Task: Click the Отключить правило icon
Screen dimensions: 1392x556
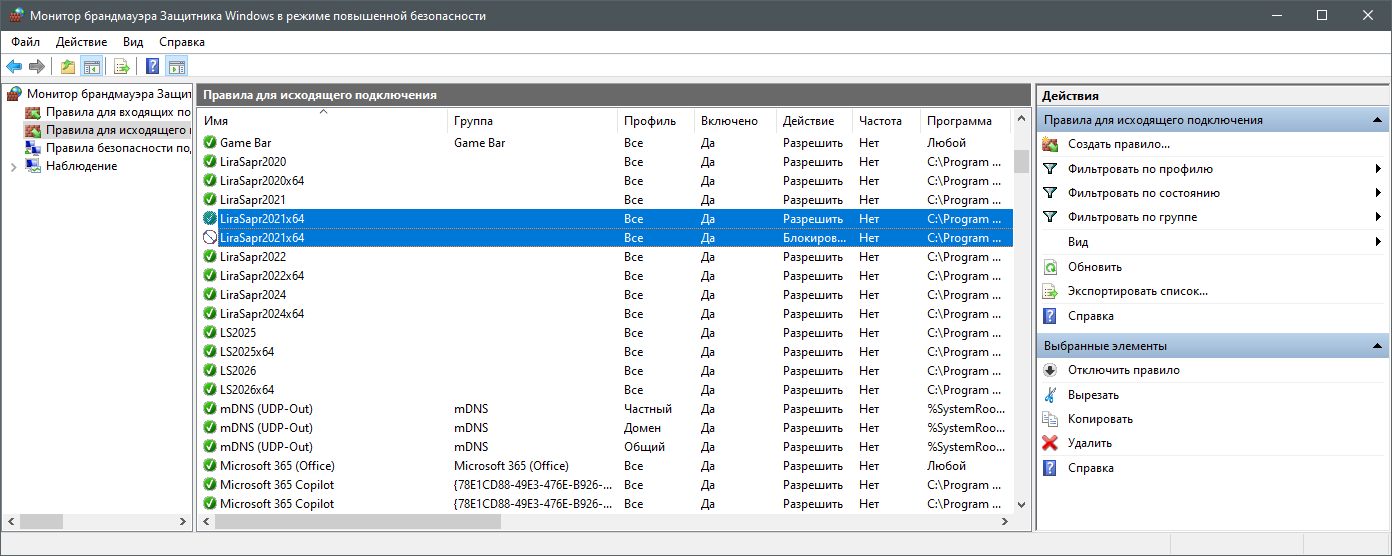Action: 1050,370
